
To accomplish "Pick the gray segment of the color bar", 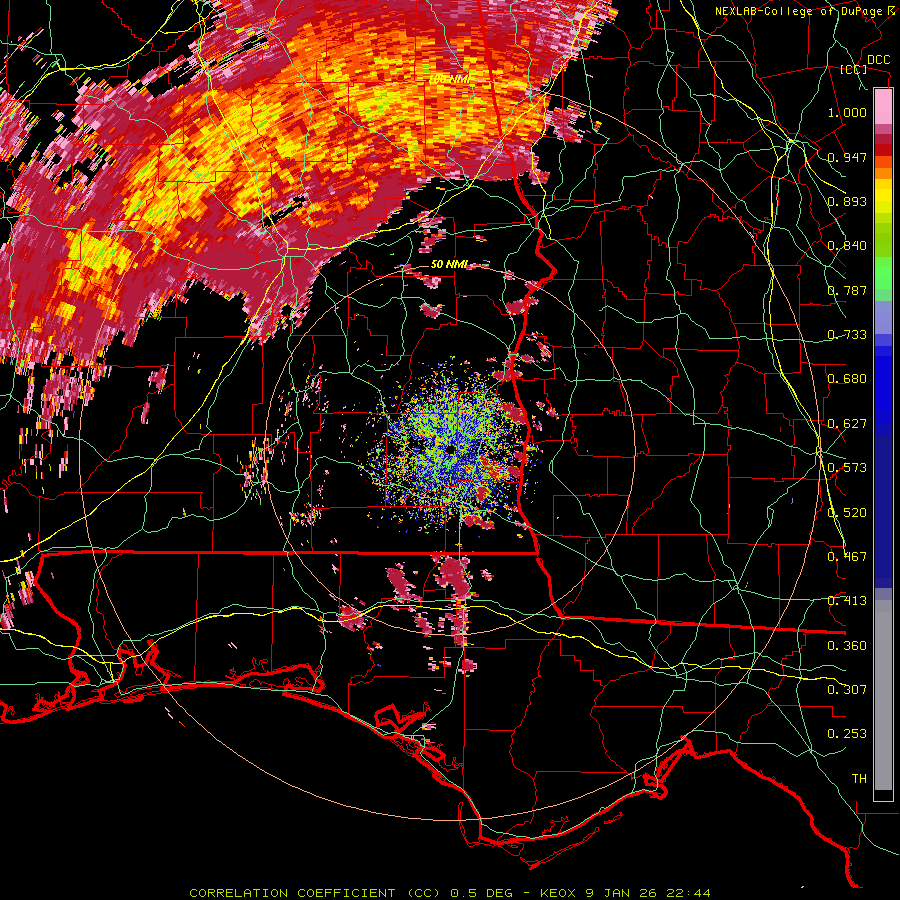I will click(x=883, y=695).
